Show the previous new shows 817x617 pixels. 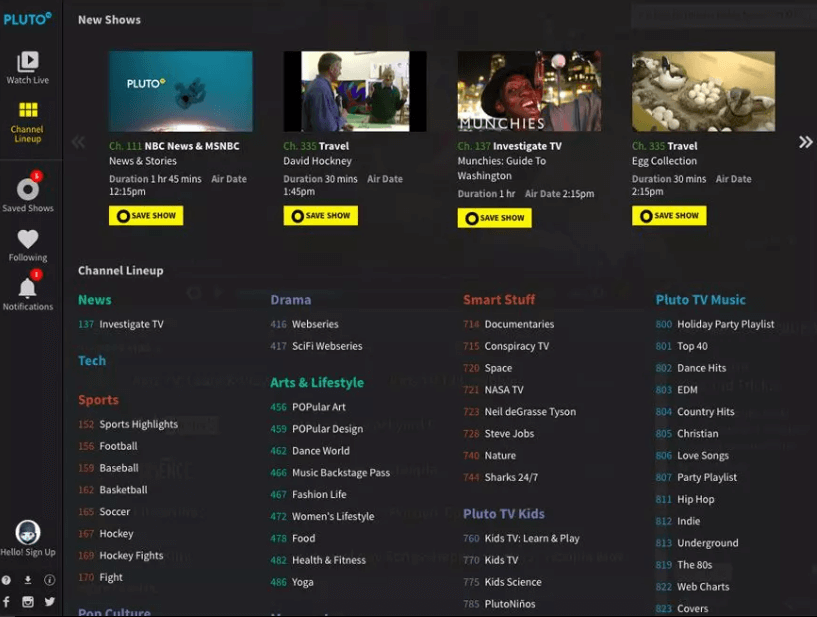[79, 142]
